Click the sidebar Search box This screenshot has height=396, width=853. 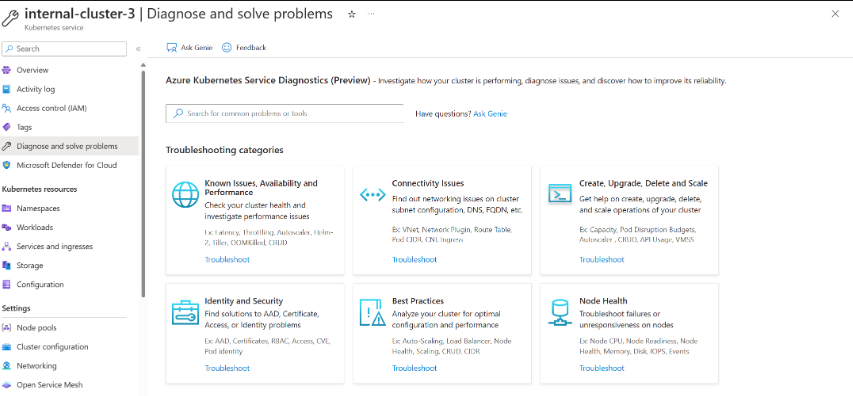pyautogui.click(x=64, y=48)
